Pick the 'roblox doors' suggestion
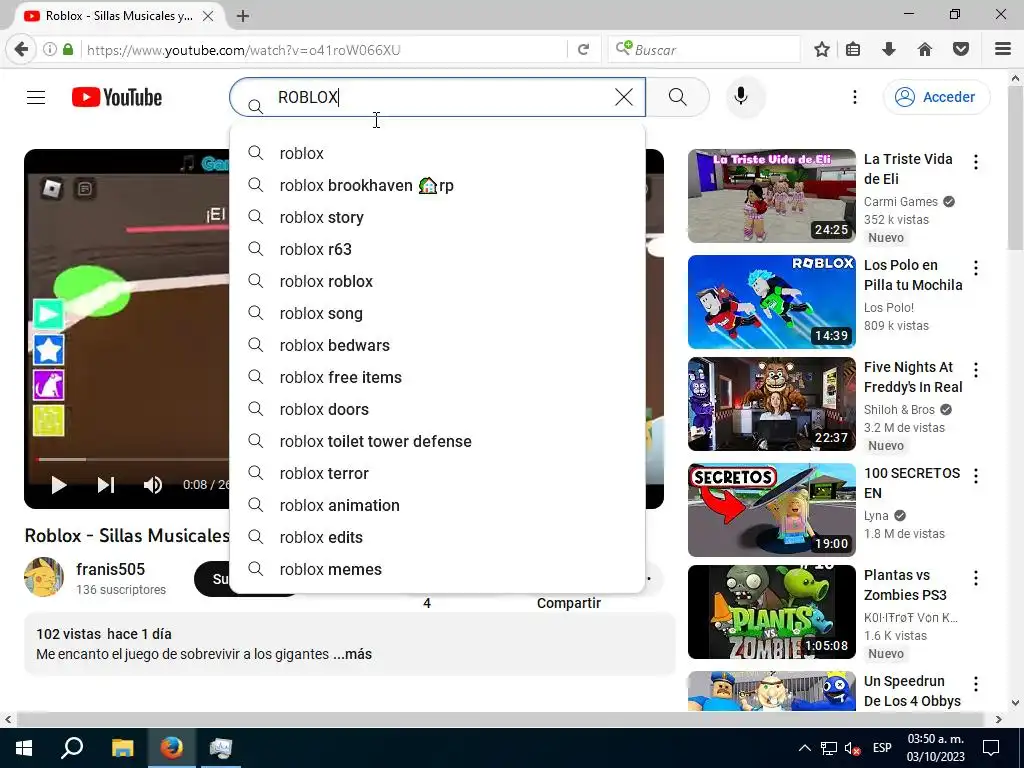Image resolution: width=1024 pixels, height=768 pixels. point(438,409)
